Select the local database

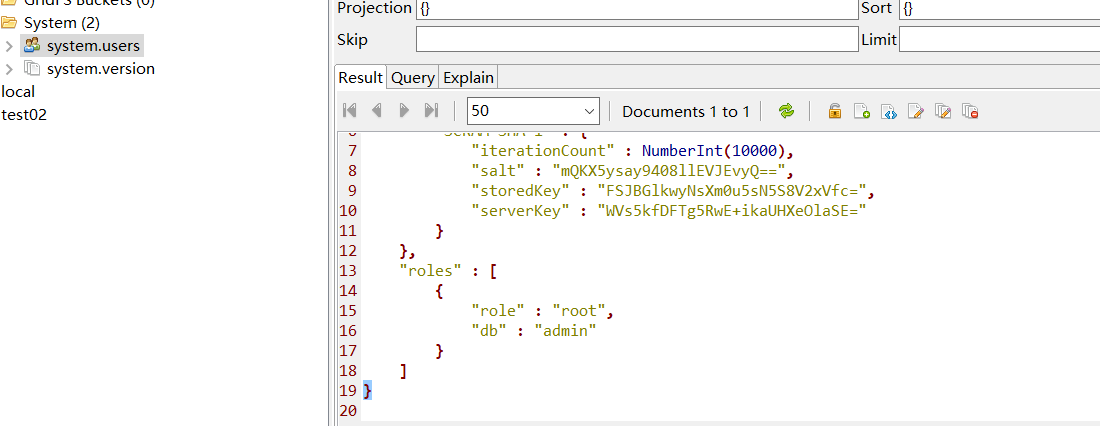18,91
